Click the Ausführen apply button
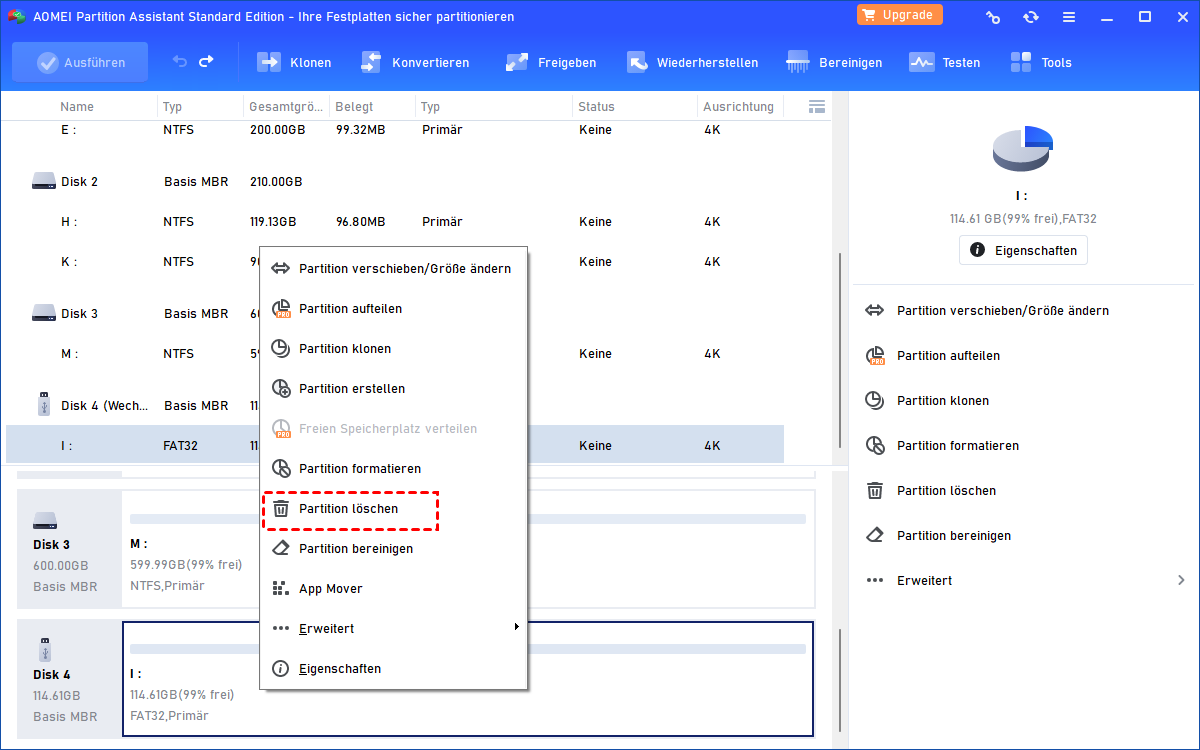The image size is (1200, 750). coord(80,62)
